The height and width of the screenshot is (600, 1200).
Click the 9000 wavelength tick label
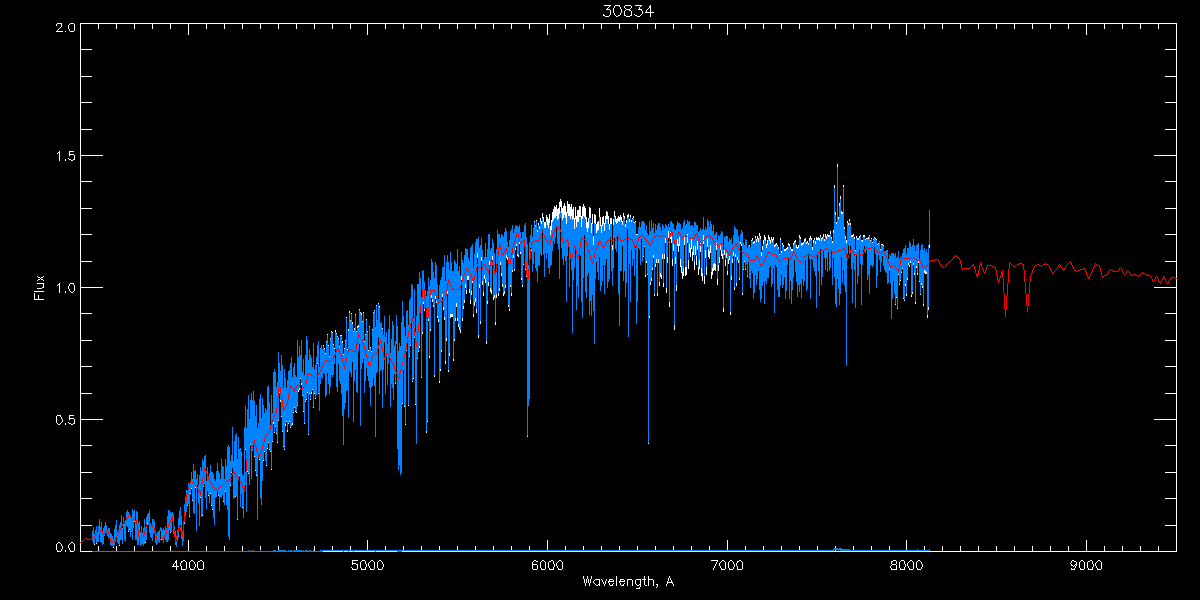(1086, 565)
